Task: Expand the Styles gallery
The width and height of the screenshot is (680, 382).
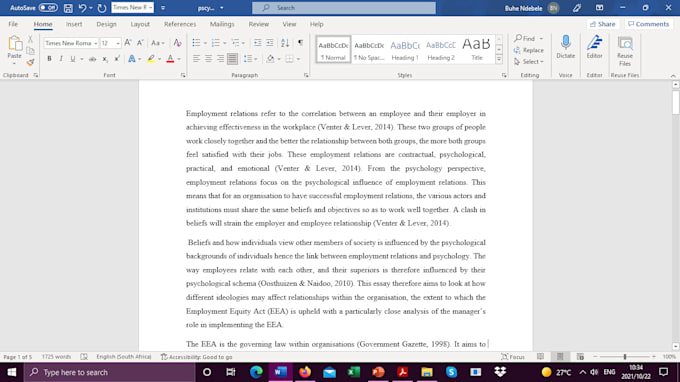Action: 499,59
